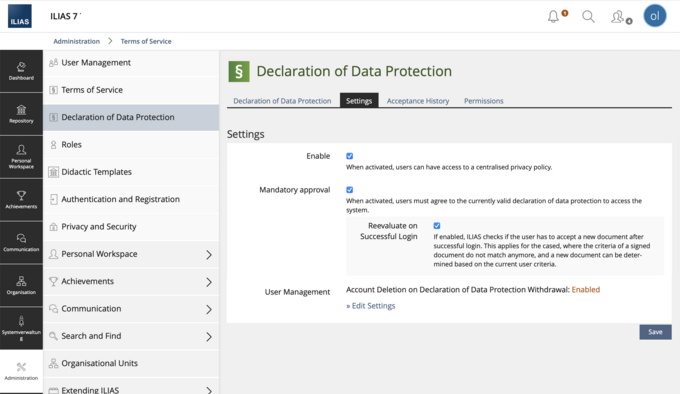Open Personal Workspace in the main bar

tap(21, 157)
